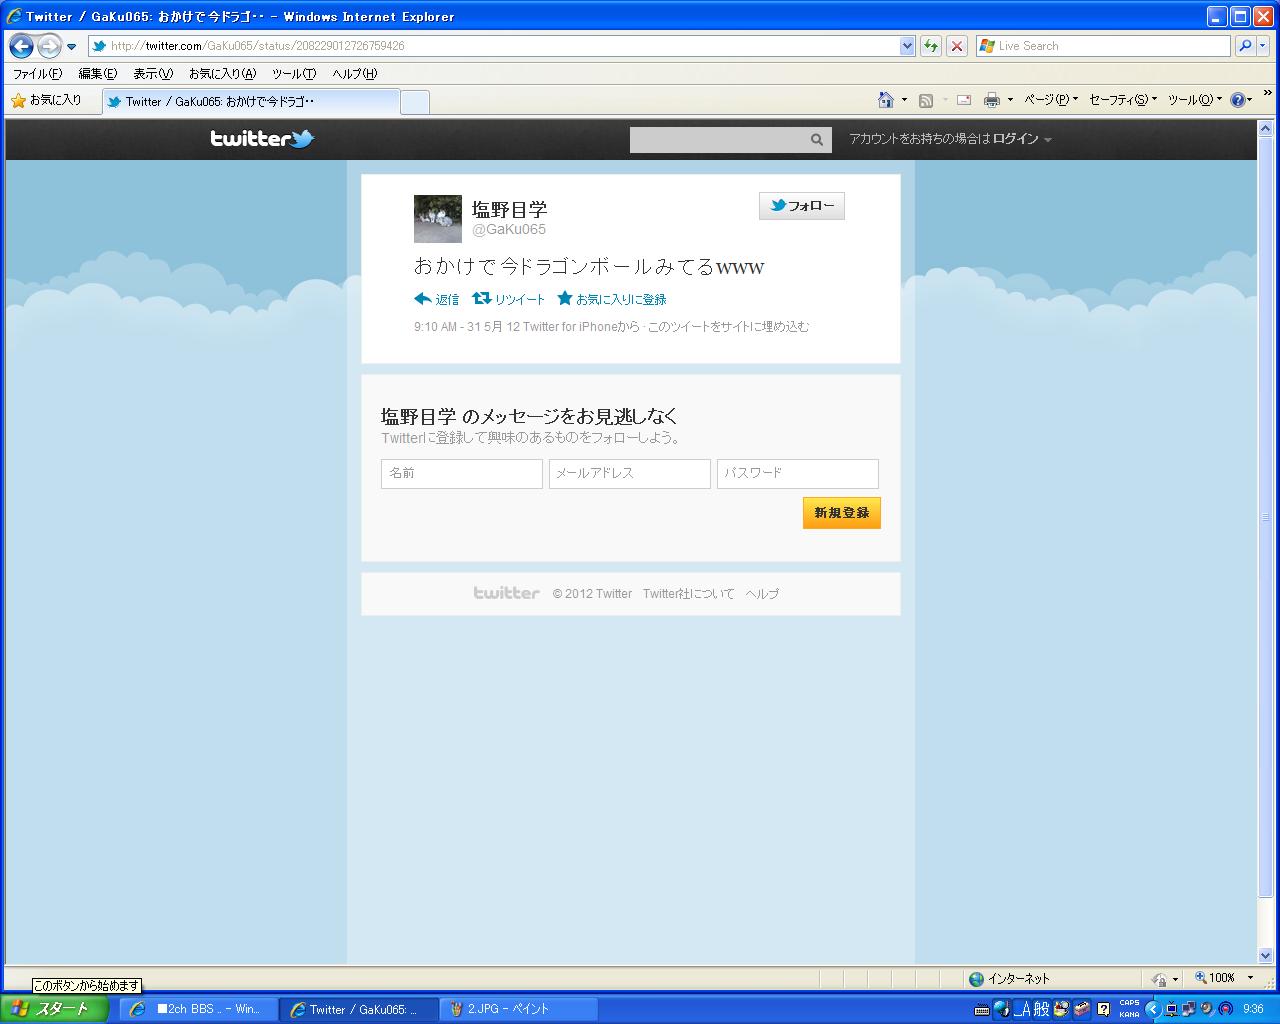Viewport: 1280px width, 1024px height.
Task: Click the yellow 新規登録 sign up button
Action: 842,513
